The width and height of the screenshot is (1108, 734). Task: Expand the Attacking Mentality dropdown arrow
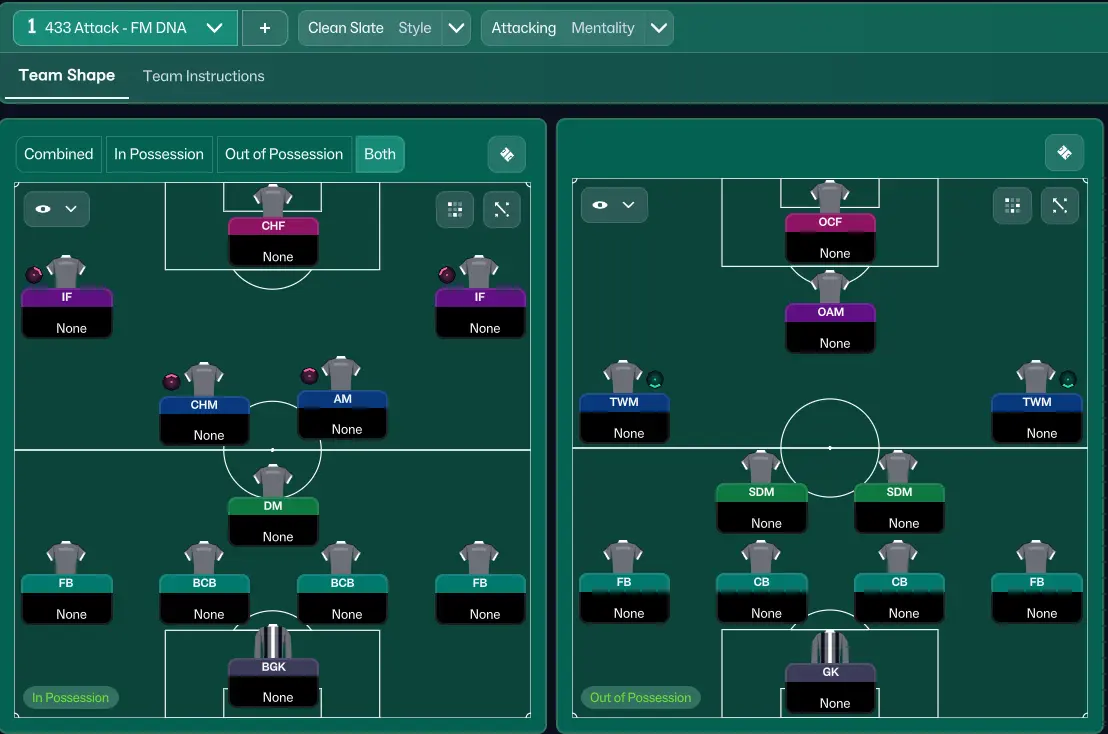tap(659, 28)
